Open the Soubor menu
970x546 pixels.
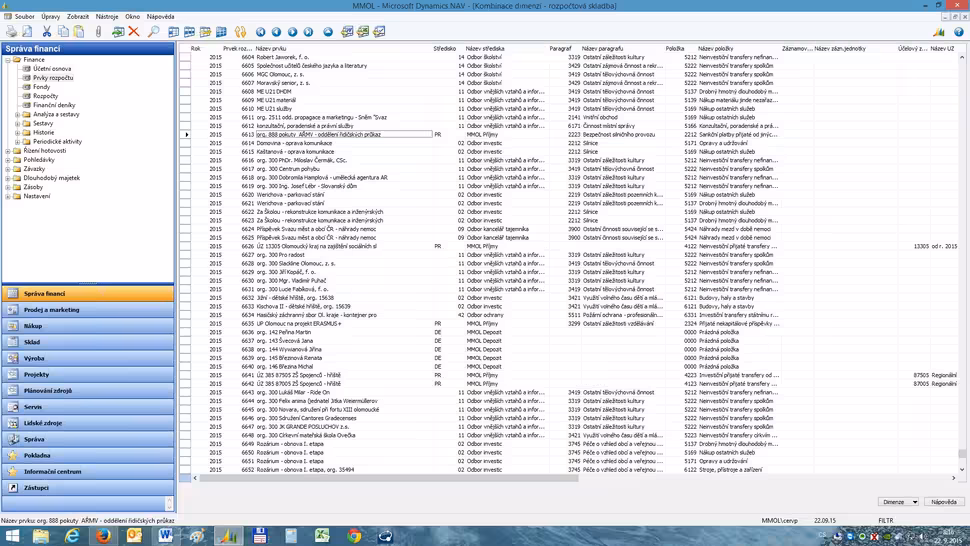[24, 17]
